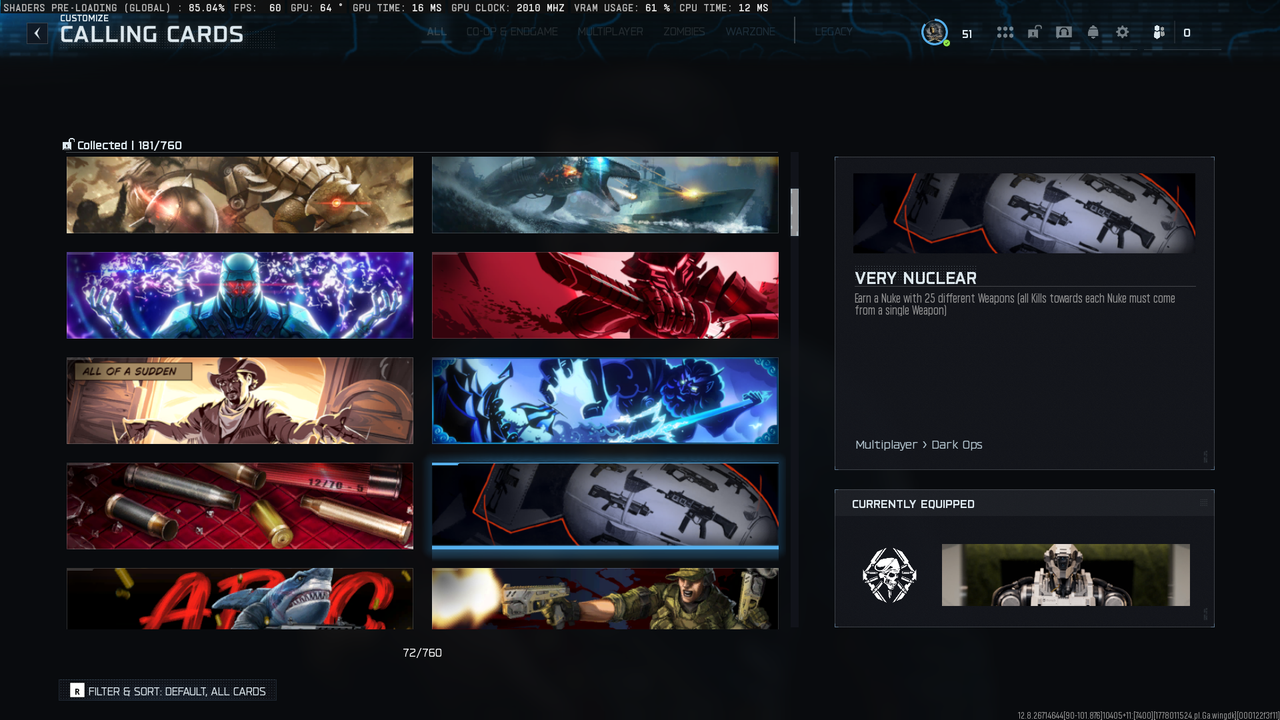Click the player level number 51
The height and width of the screenshot is (720, 1280).
(x=967, y=34)
